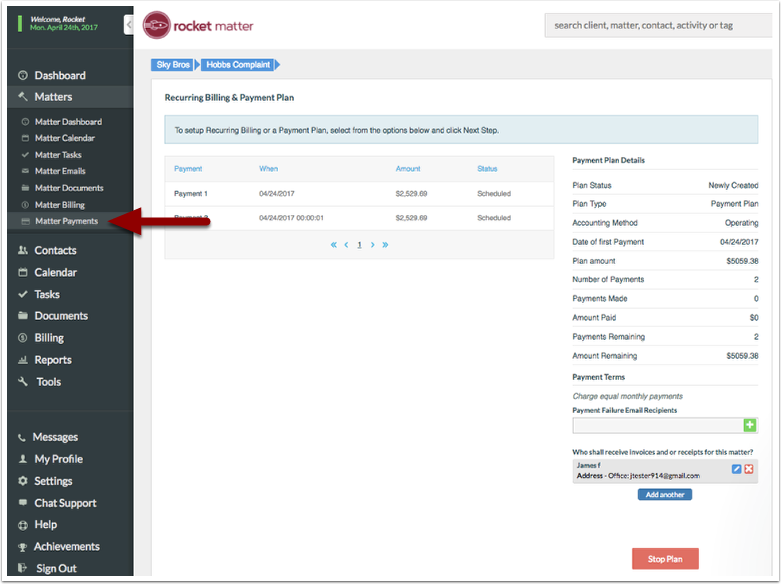Open Matter Documents submenu item
The height and width of the screenshot is (584, 781).
(69, 188)
